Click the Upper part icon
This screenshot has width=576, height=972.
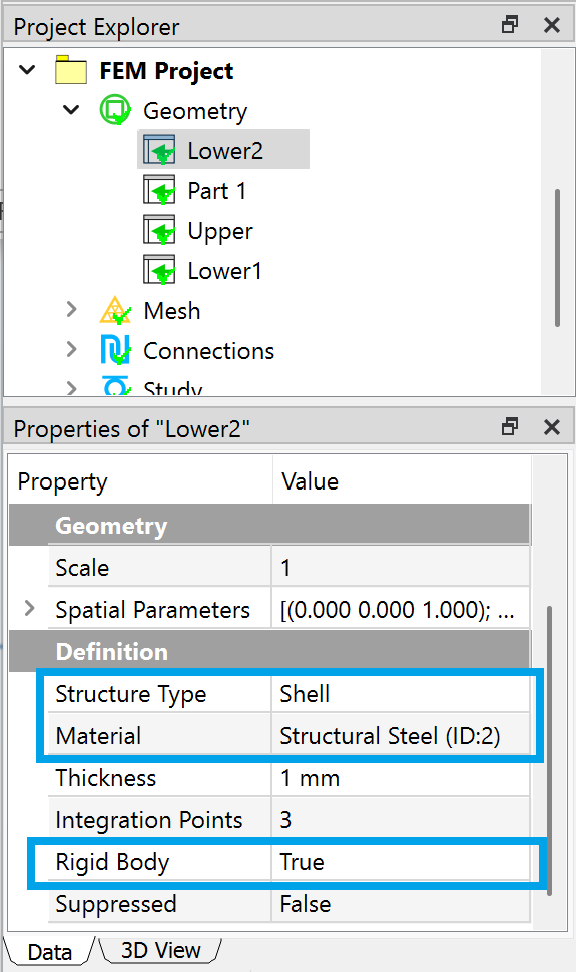(159, 230)
